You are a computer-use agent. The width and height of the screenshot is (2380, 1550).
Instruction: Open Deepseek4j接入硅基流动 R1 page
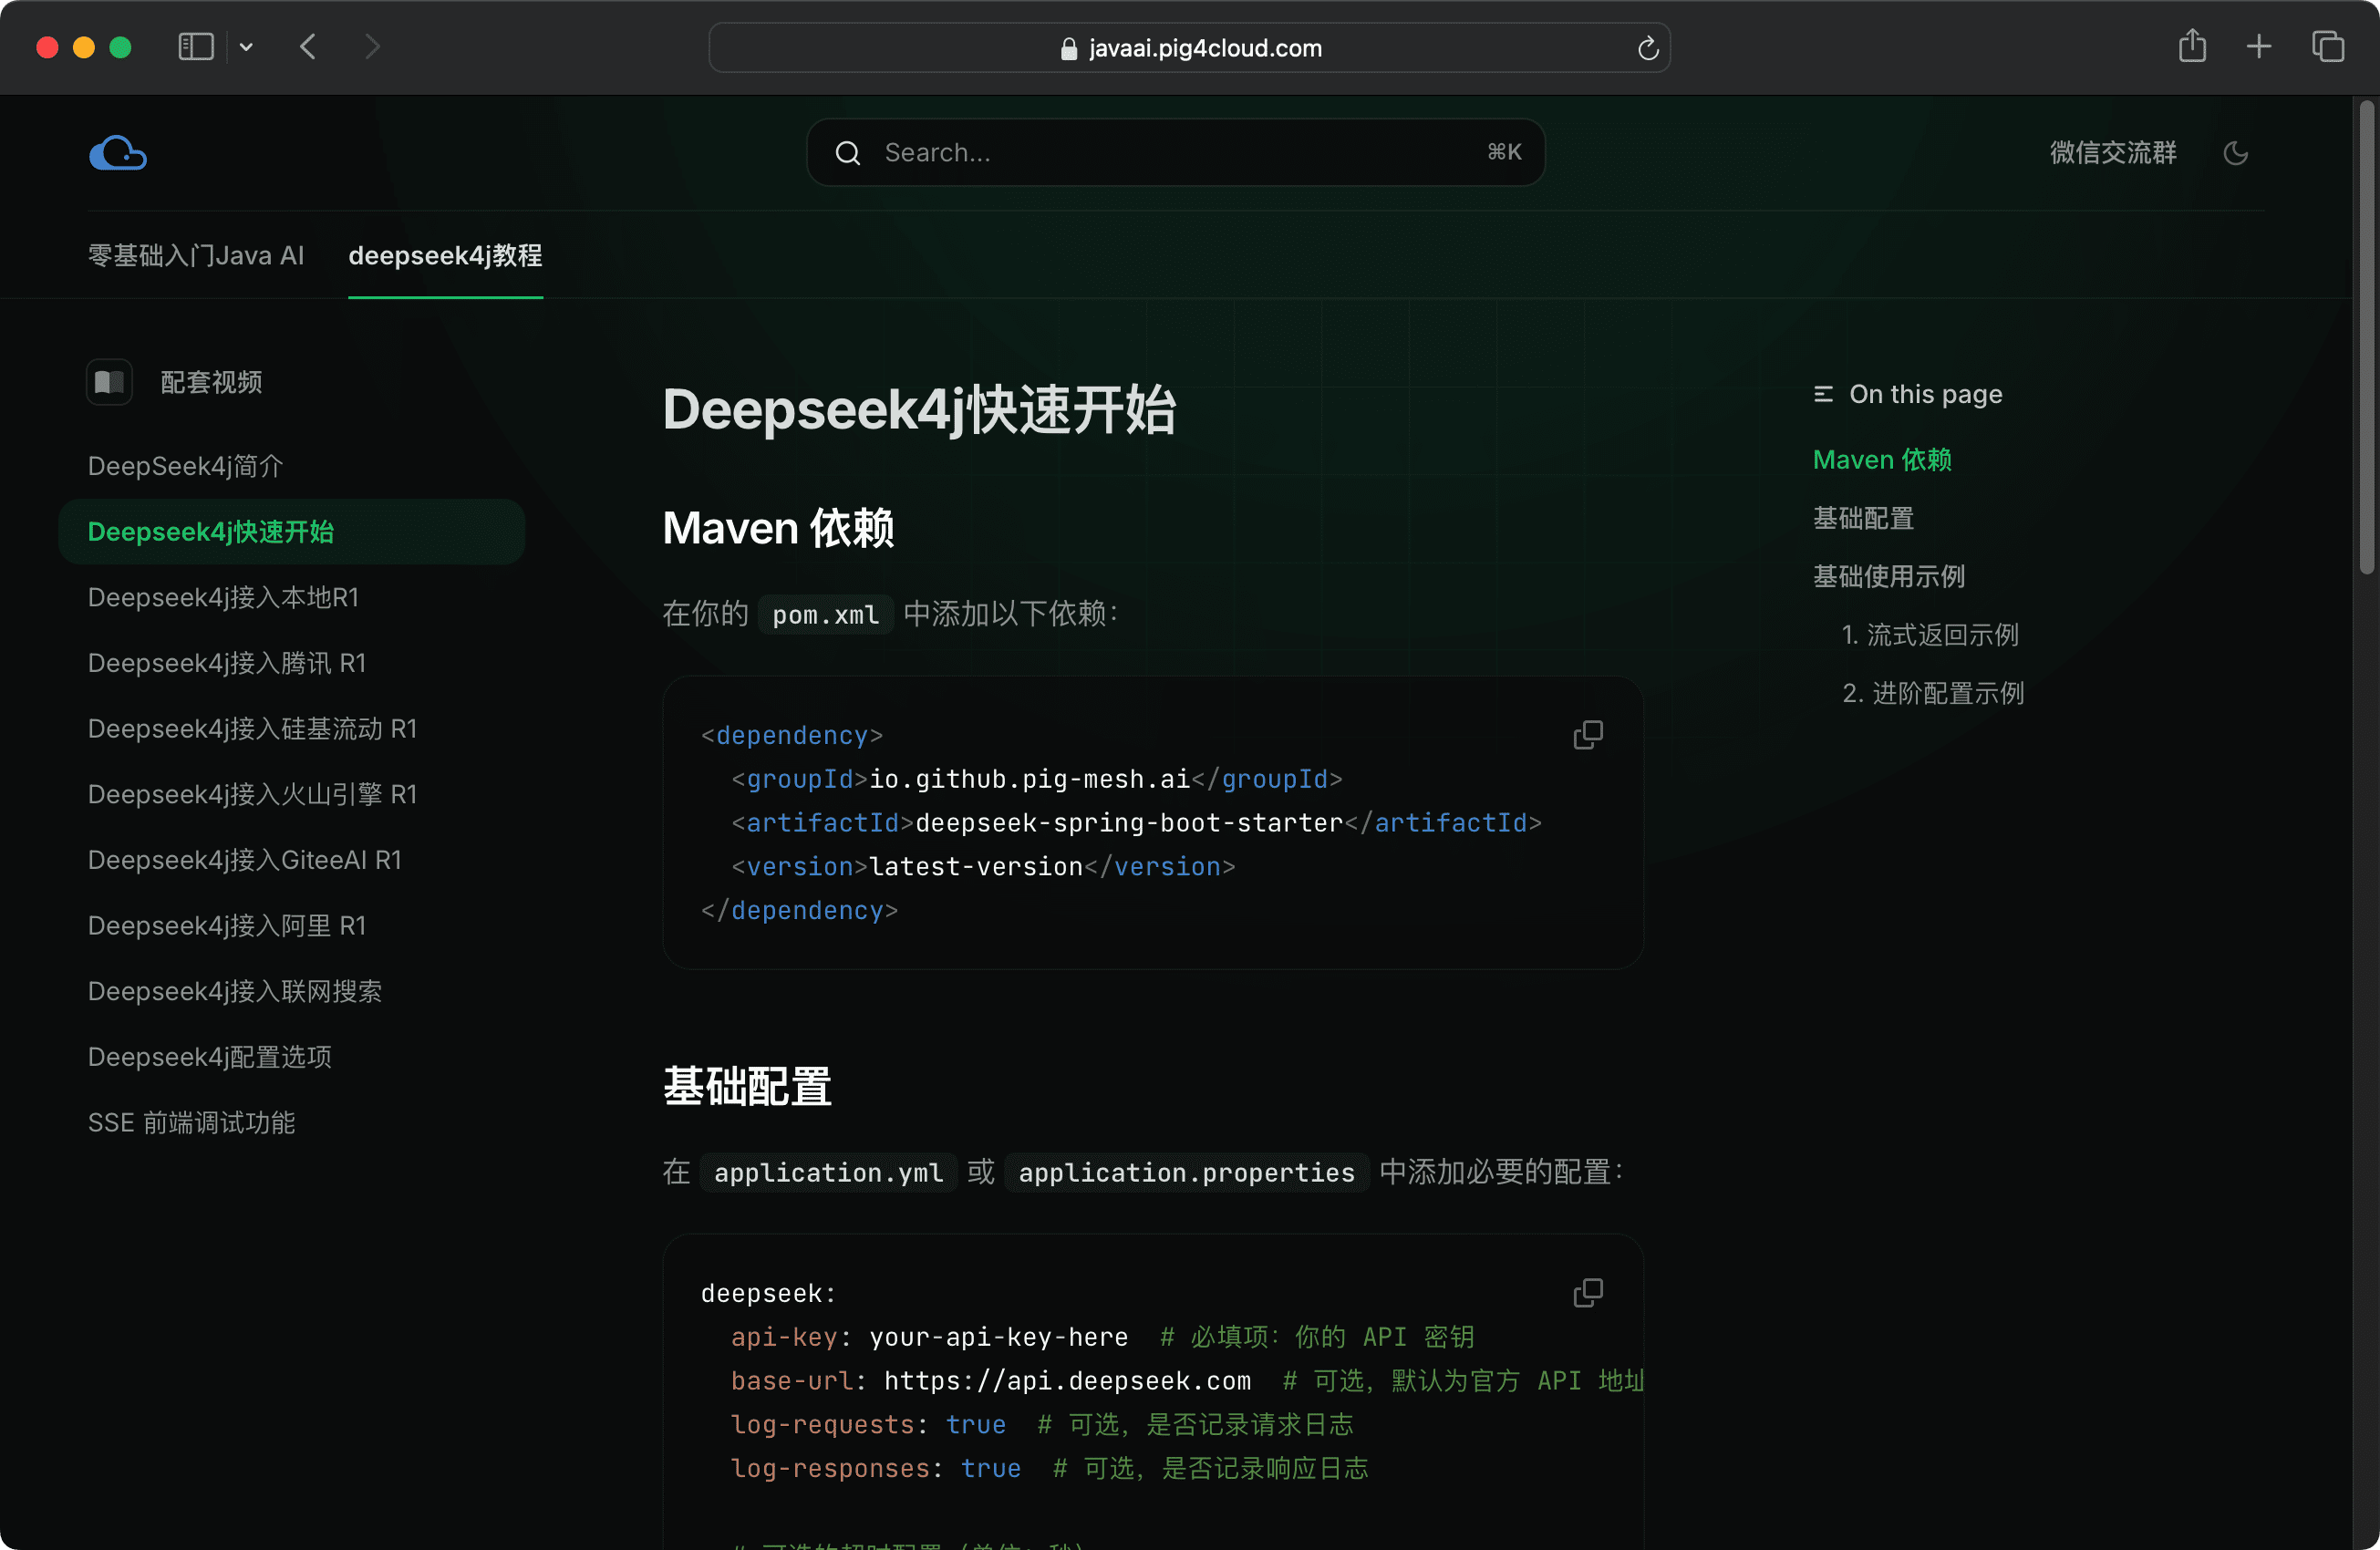[x=252, y=729]
